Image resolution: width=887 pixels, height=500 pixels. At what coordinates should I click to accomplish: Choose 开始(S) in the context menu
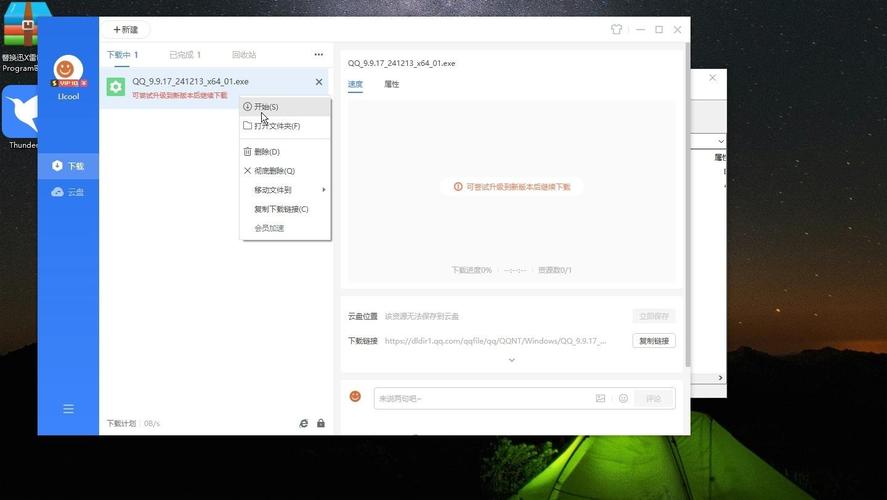285,106
